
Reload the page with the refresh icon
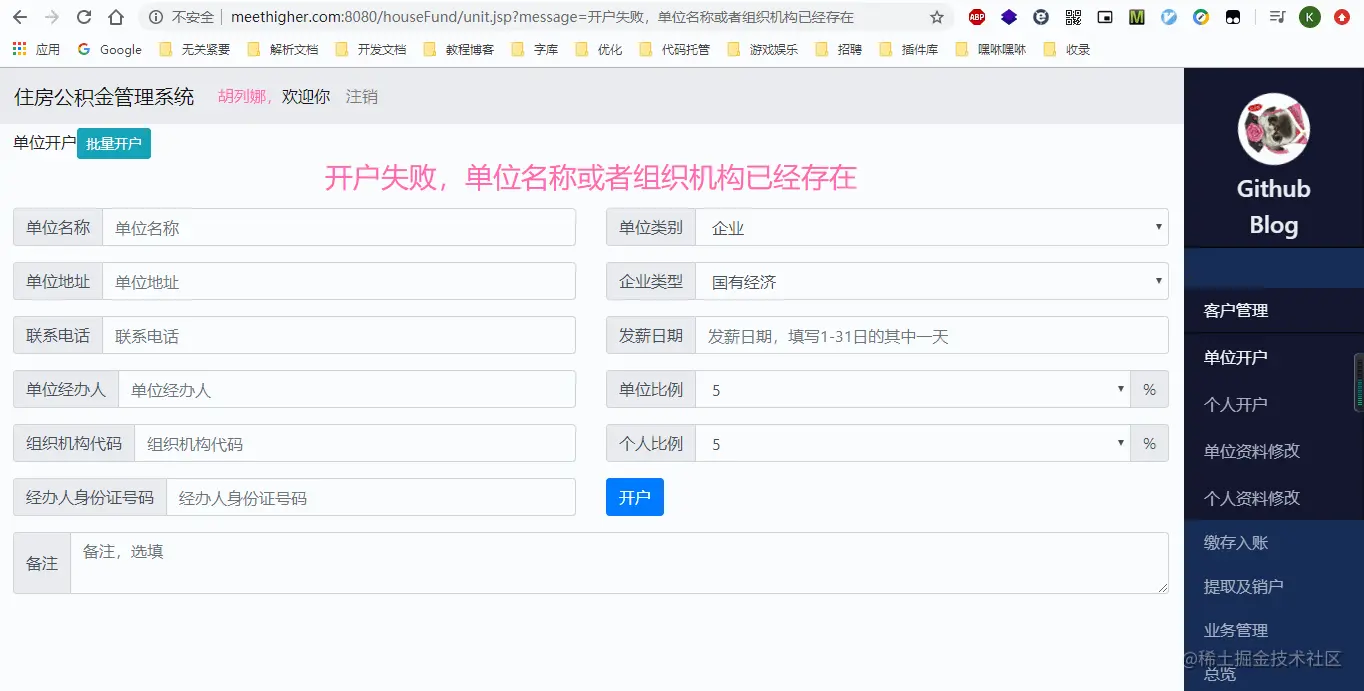[84, 17]
